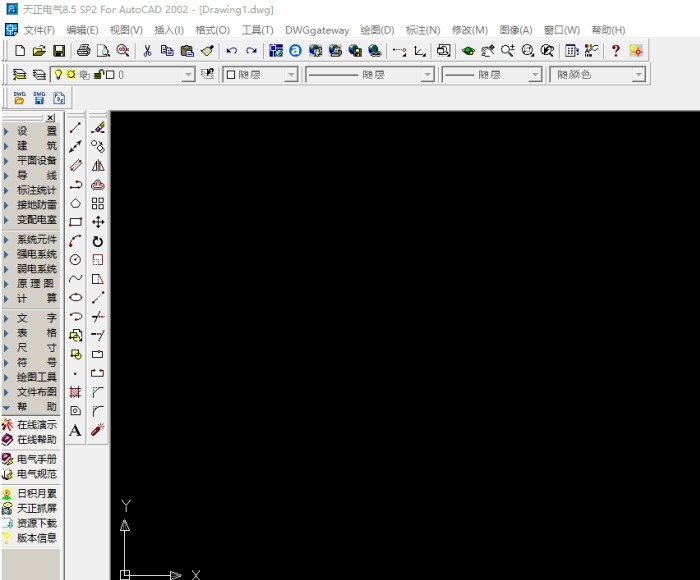Select the Move modify tool
The image size is (700, 580).
pyautogui.click(x=98, y=222)
